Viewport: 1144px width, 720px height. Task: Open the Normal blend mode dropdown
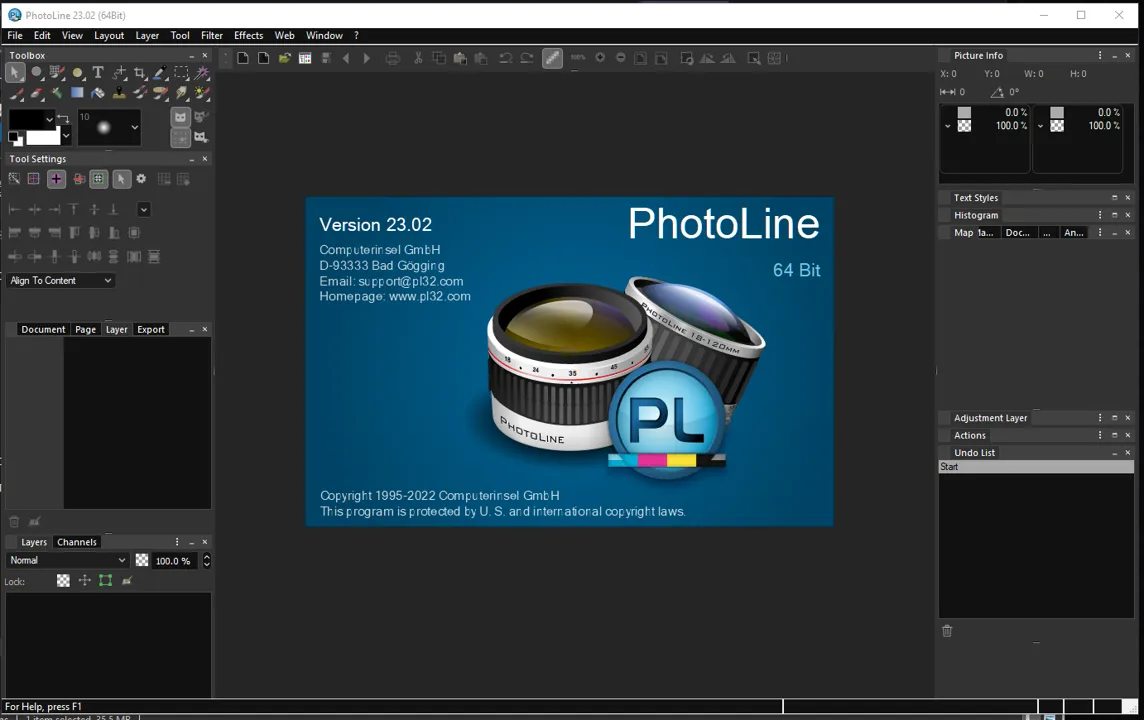pos(68,560)
